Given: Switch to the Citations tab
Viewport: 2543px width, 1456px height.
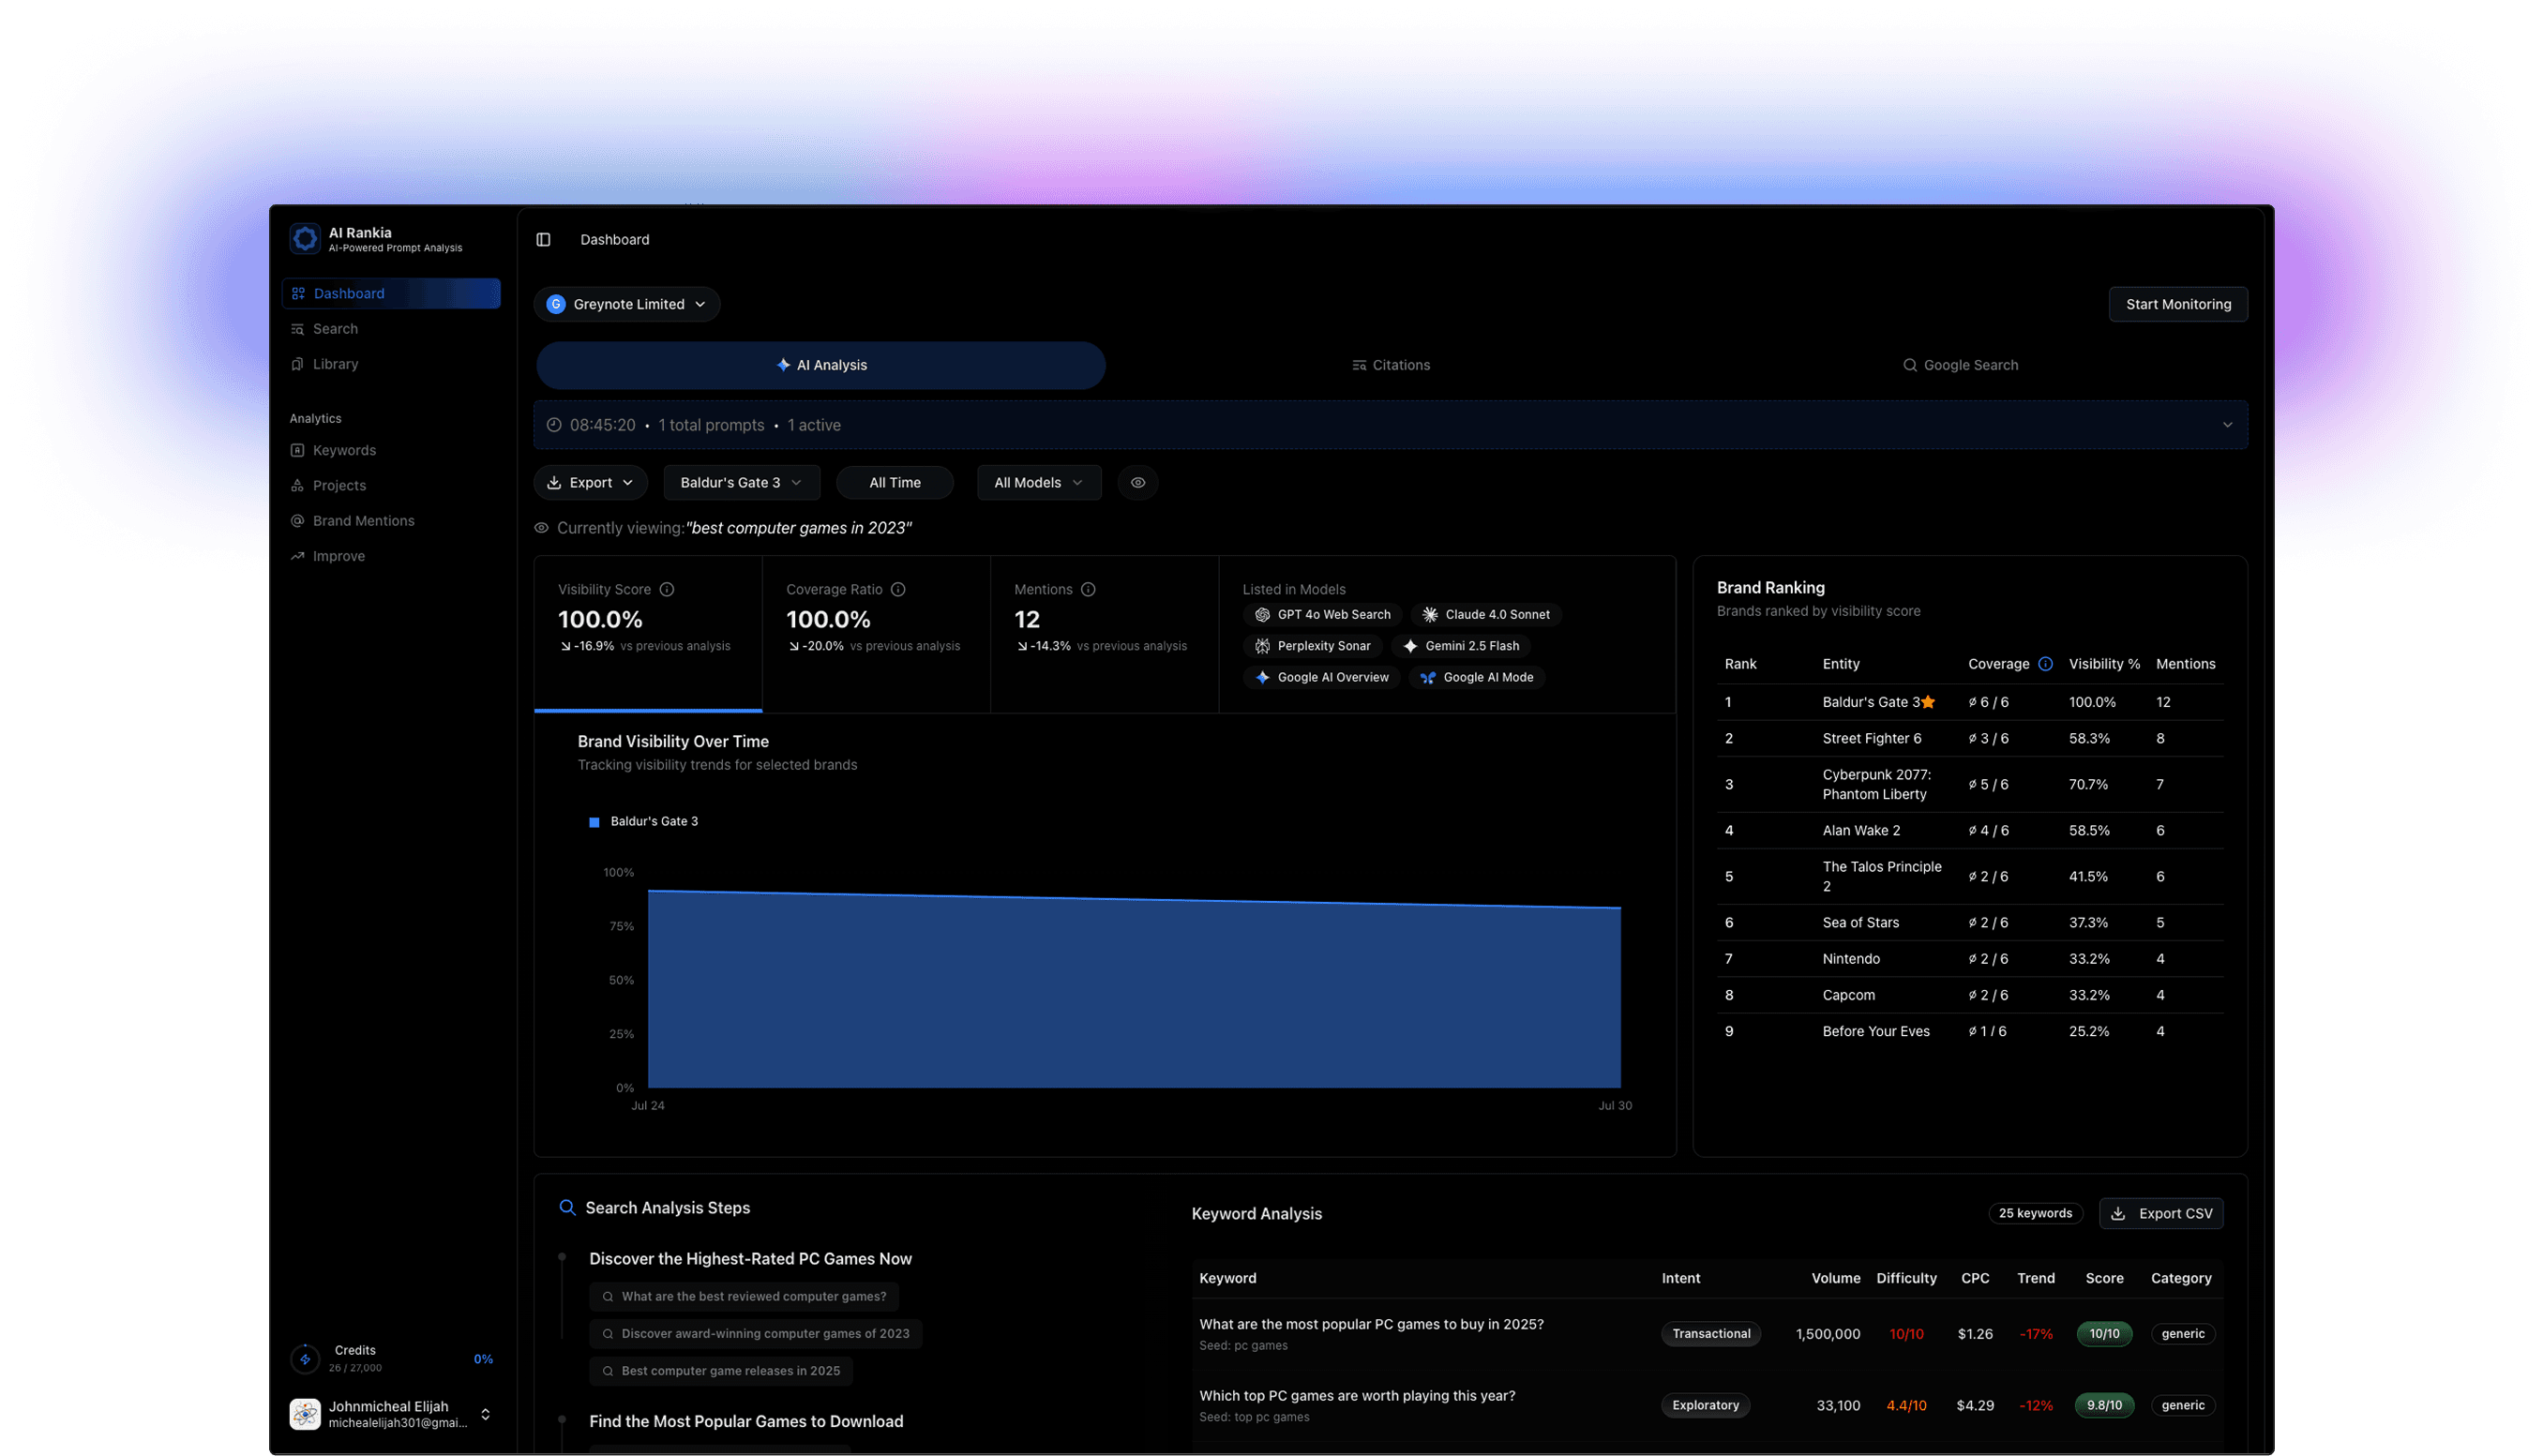Looking at the screenshot, I should click(x=1390, y=365).
